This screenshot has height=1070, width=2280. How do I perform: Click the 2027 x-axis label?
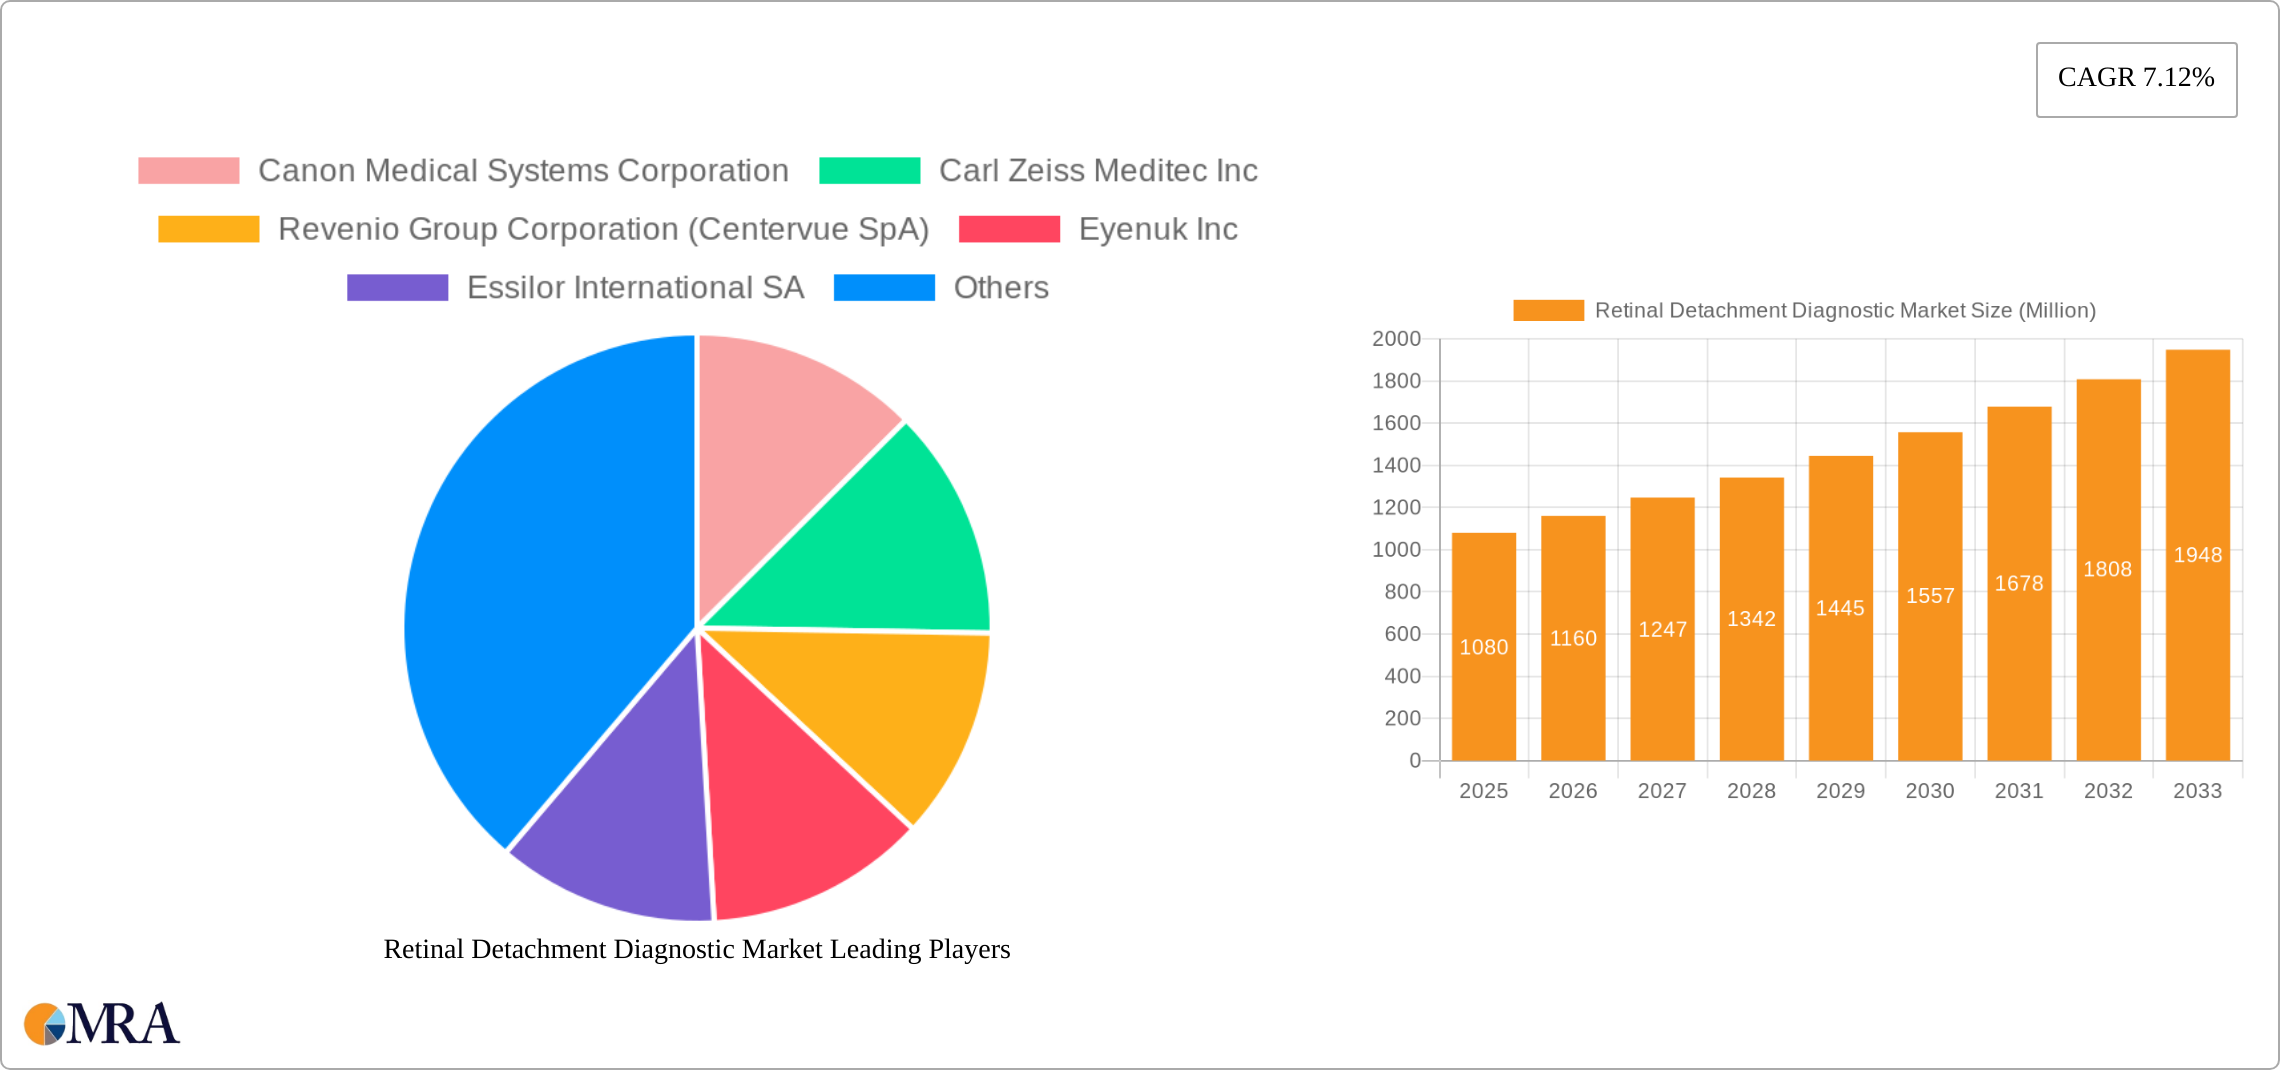coord(1662,791)
